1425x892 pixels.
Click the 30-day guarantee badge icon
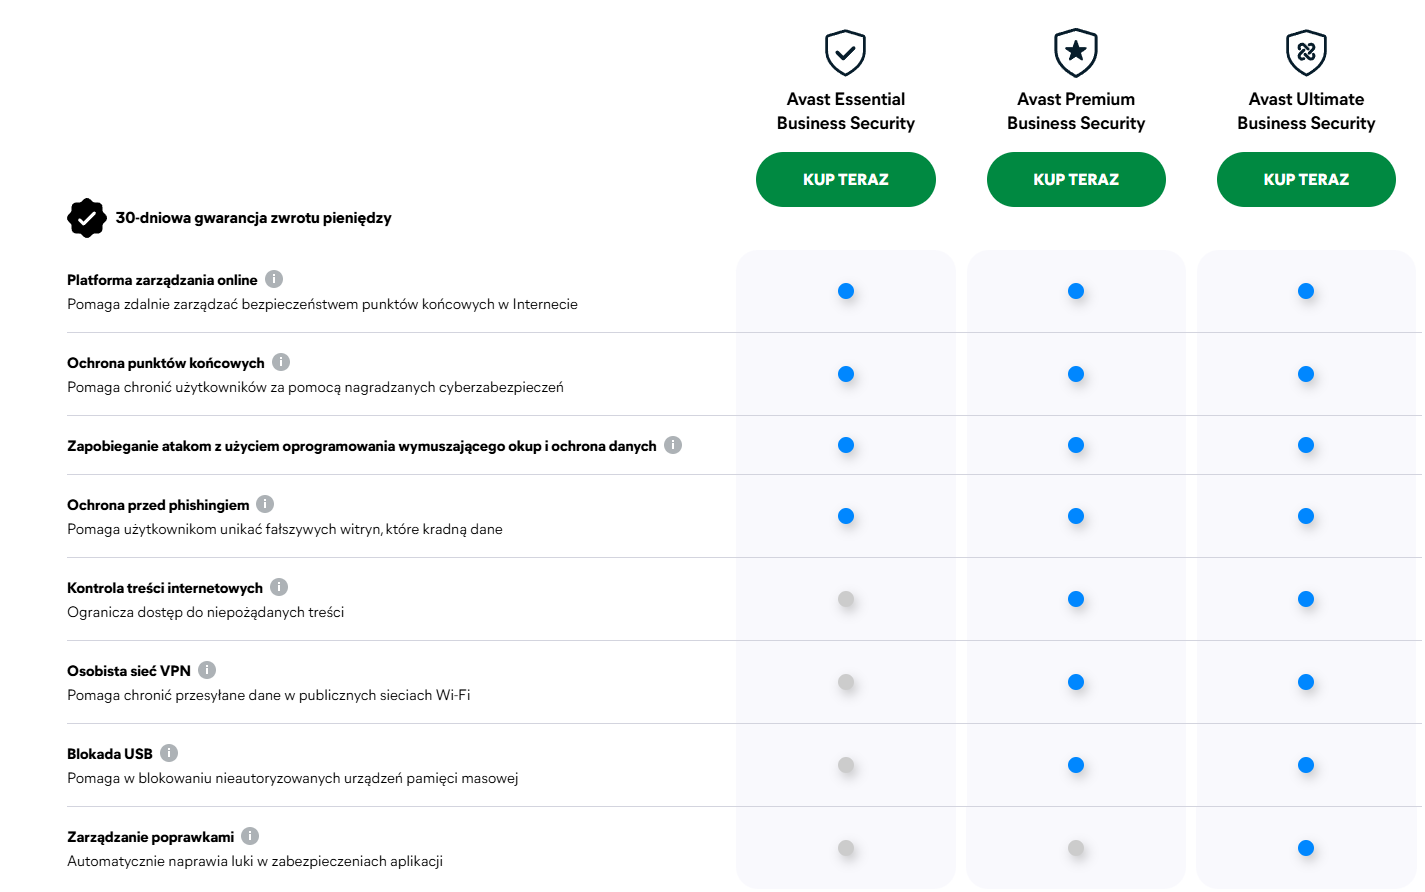[87, 218]
